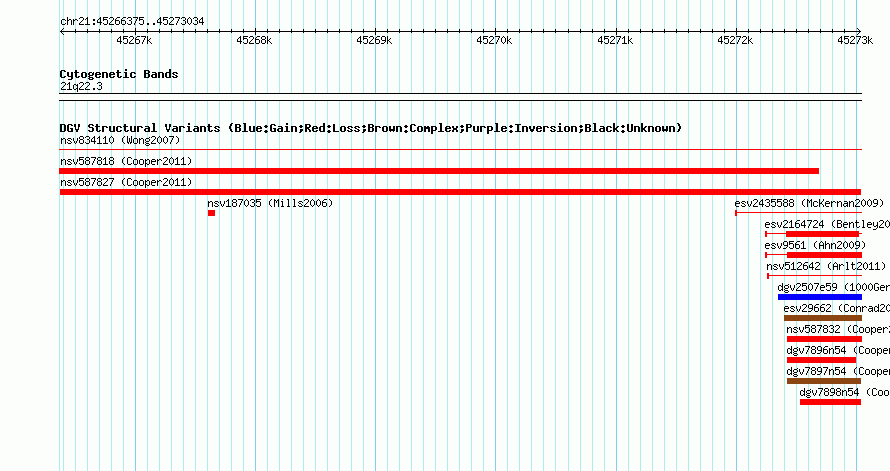Screen dimensions: 890x471
Task: Select the red dgv7896n54 loss bar
Action: (x=821, y=360)
